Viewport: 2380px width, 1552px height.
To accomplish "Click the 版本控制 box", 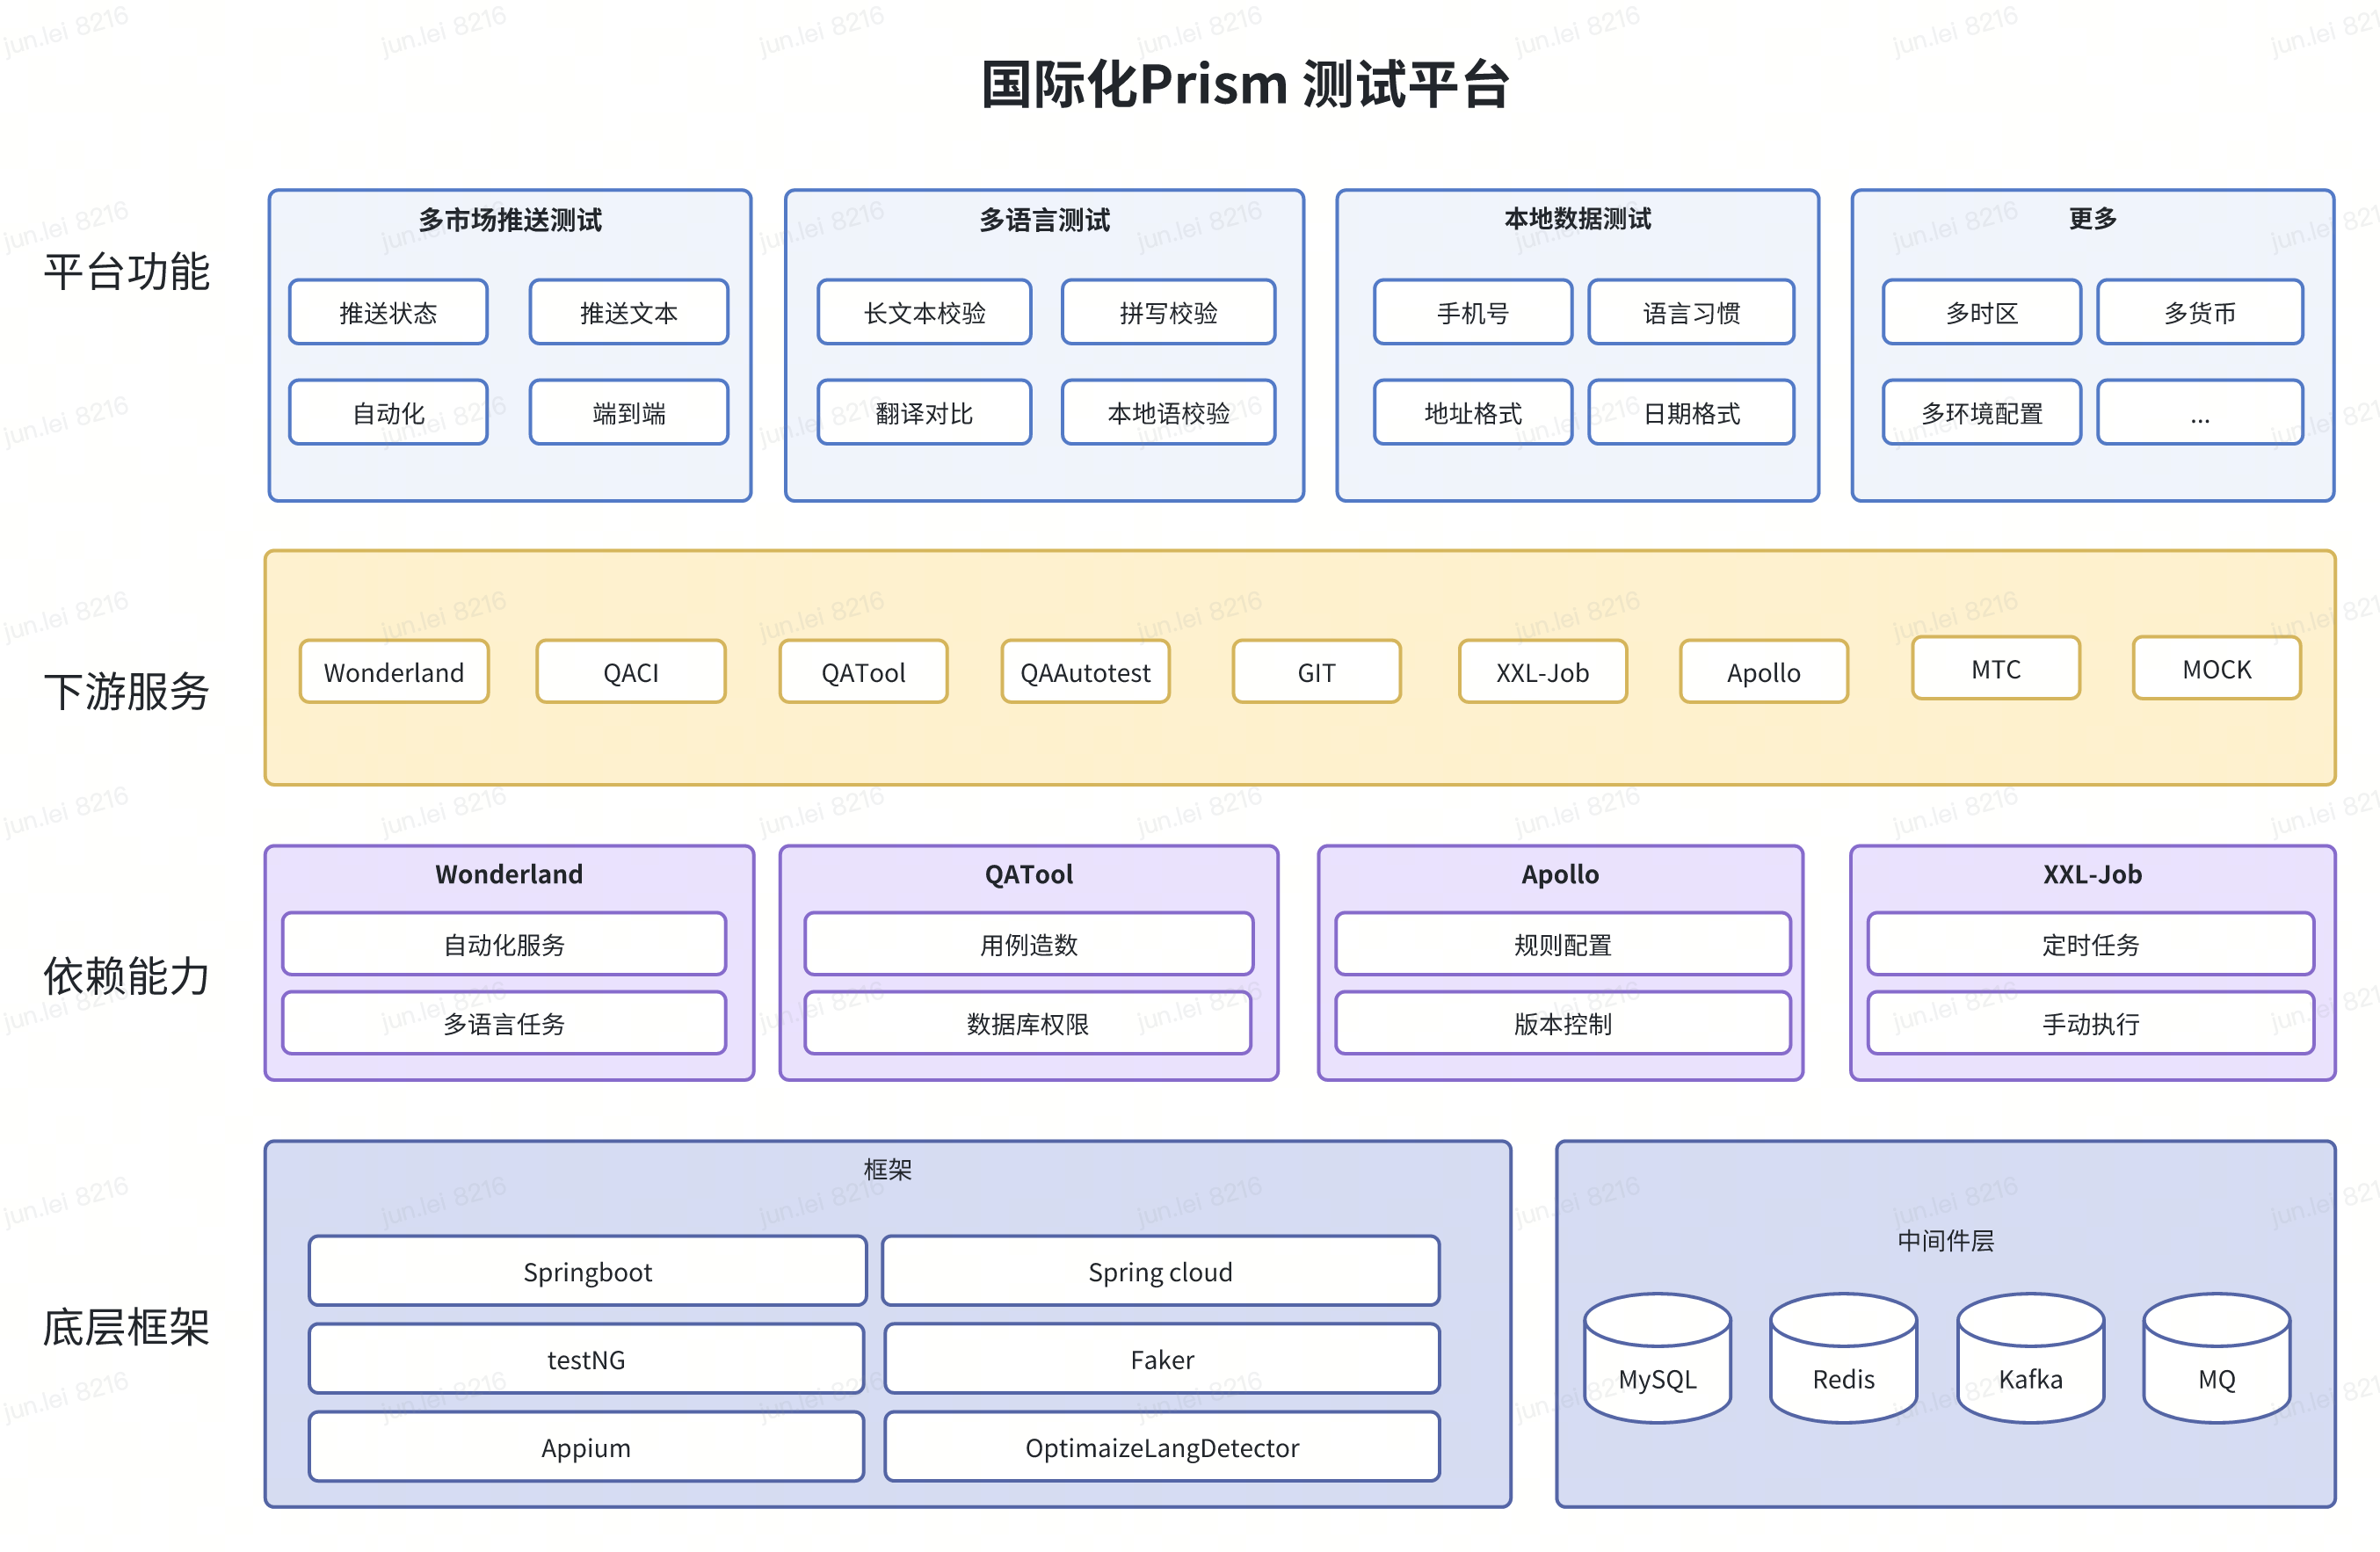I will coord(1562,1022).
